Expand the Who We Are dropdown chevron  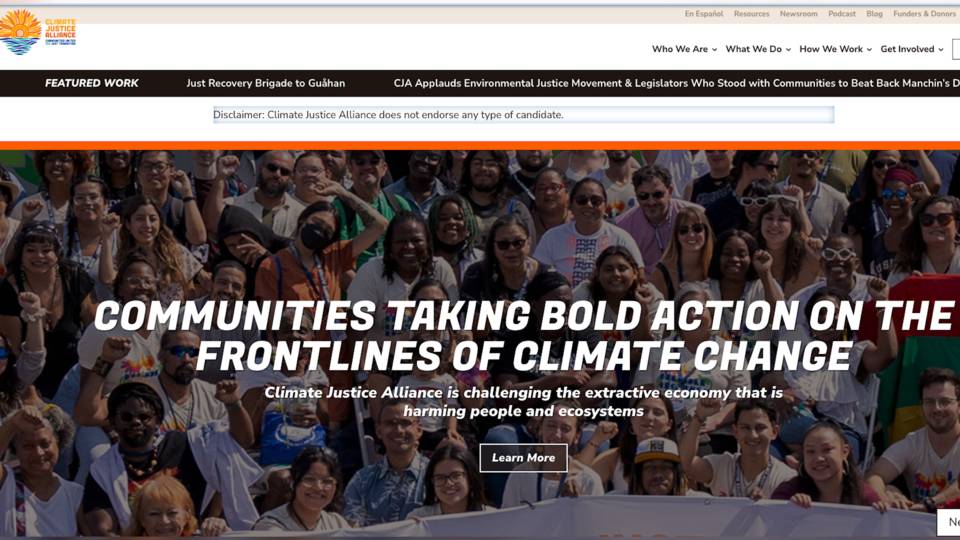click(714, 50)
